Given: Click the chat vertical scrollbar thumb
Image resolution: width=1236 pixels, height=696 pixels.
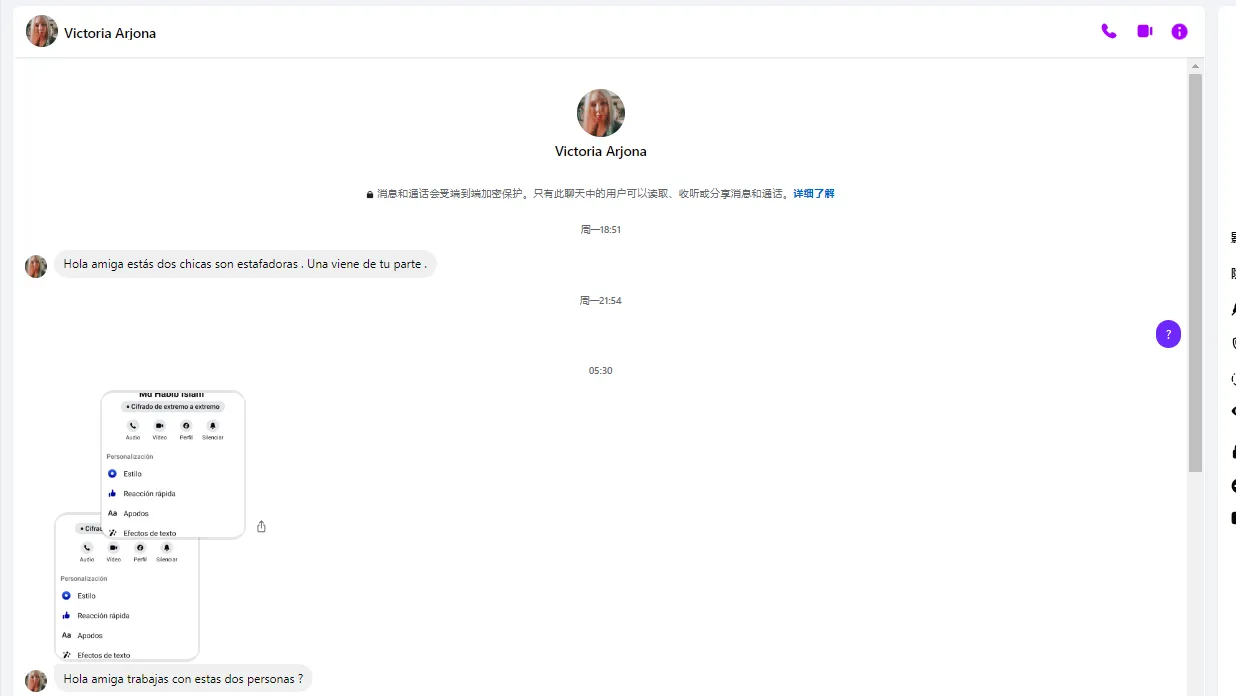Looking at the screenshot, I should 1195,272.
